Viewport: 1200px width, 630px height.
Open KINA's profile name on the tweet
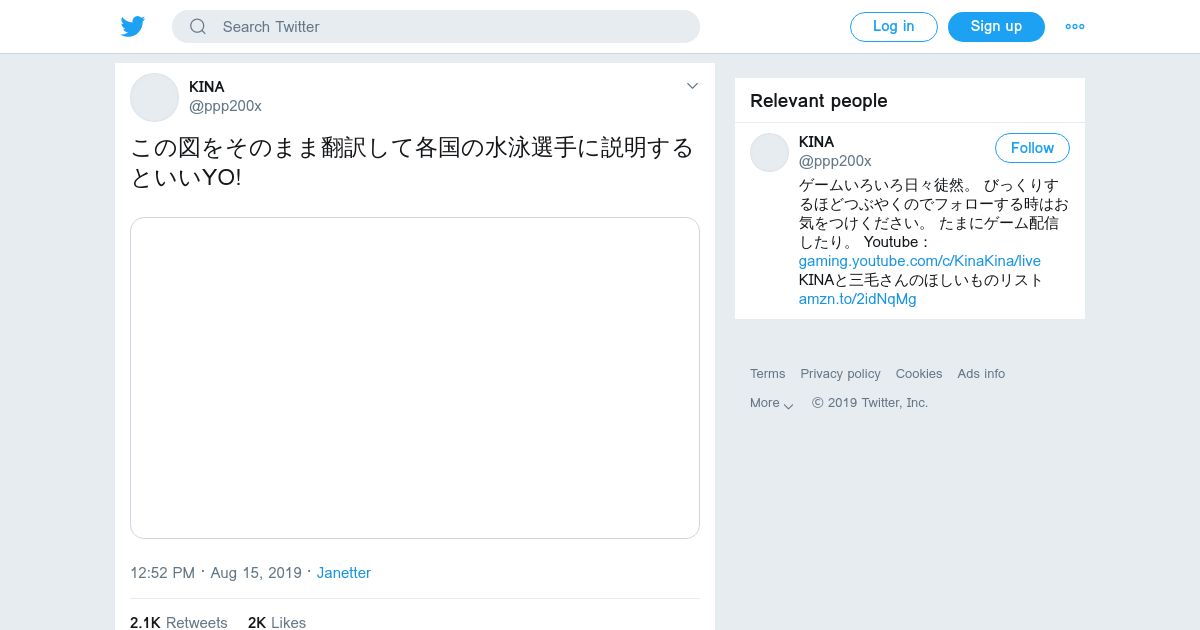207,87
